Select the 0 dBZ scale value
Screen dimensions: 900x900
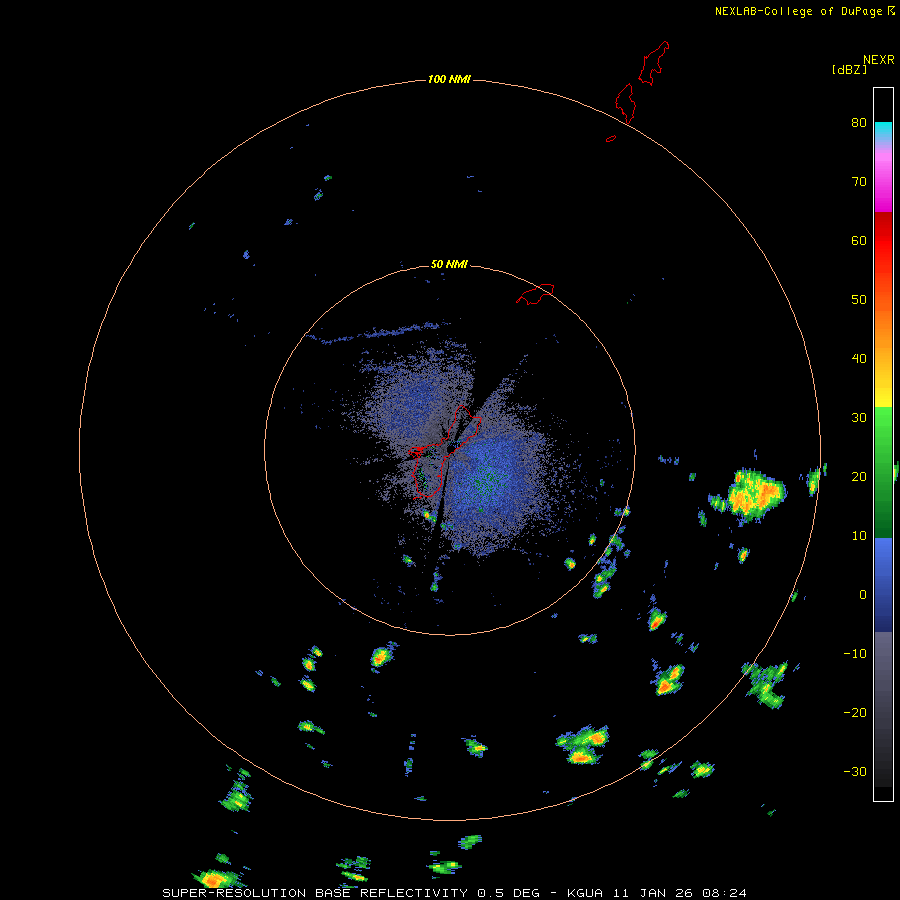click(863, 595)
